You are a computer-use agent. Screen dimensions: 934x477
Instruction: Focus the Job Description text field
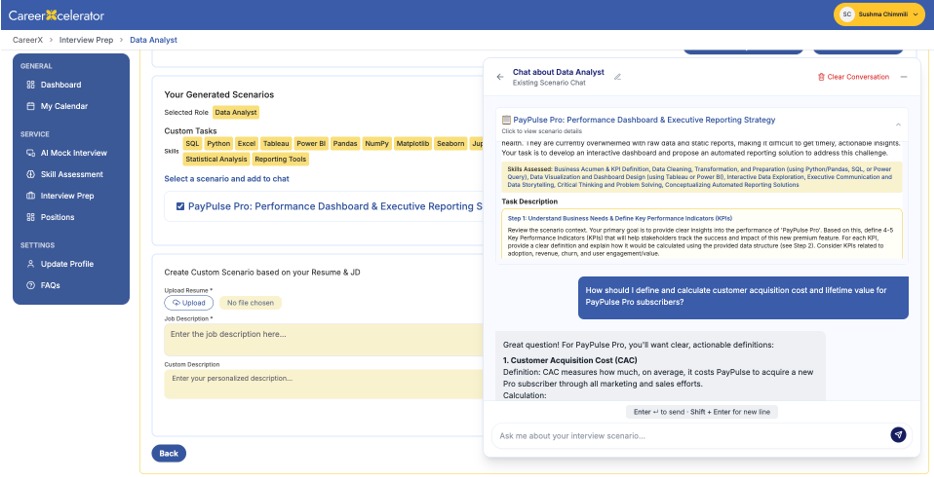point(324,339)
